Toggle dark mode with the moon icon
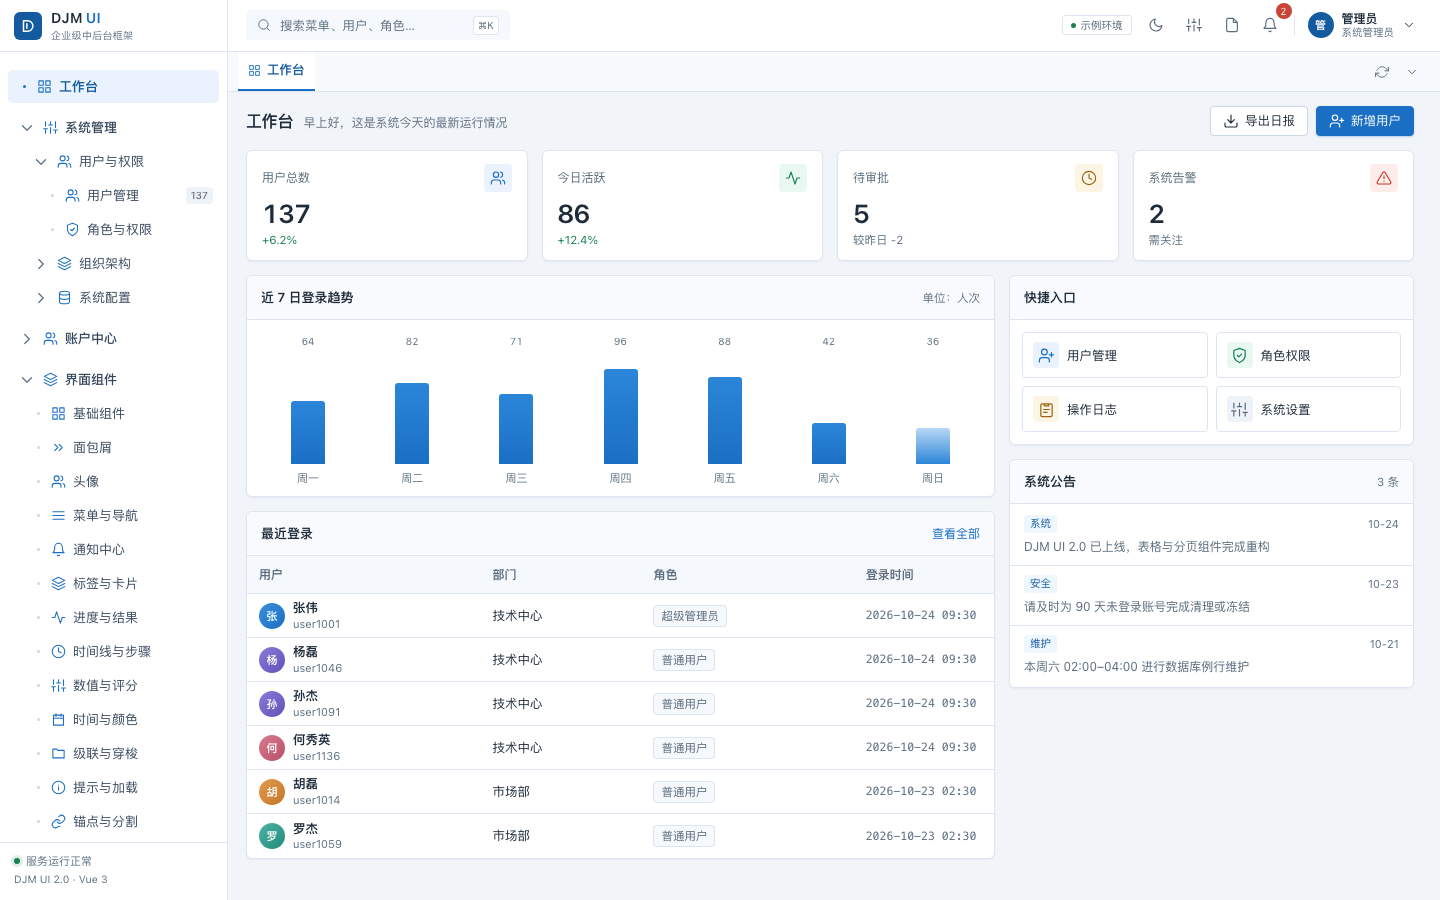 1156,25
